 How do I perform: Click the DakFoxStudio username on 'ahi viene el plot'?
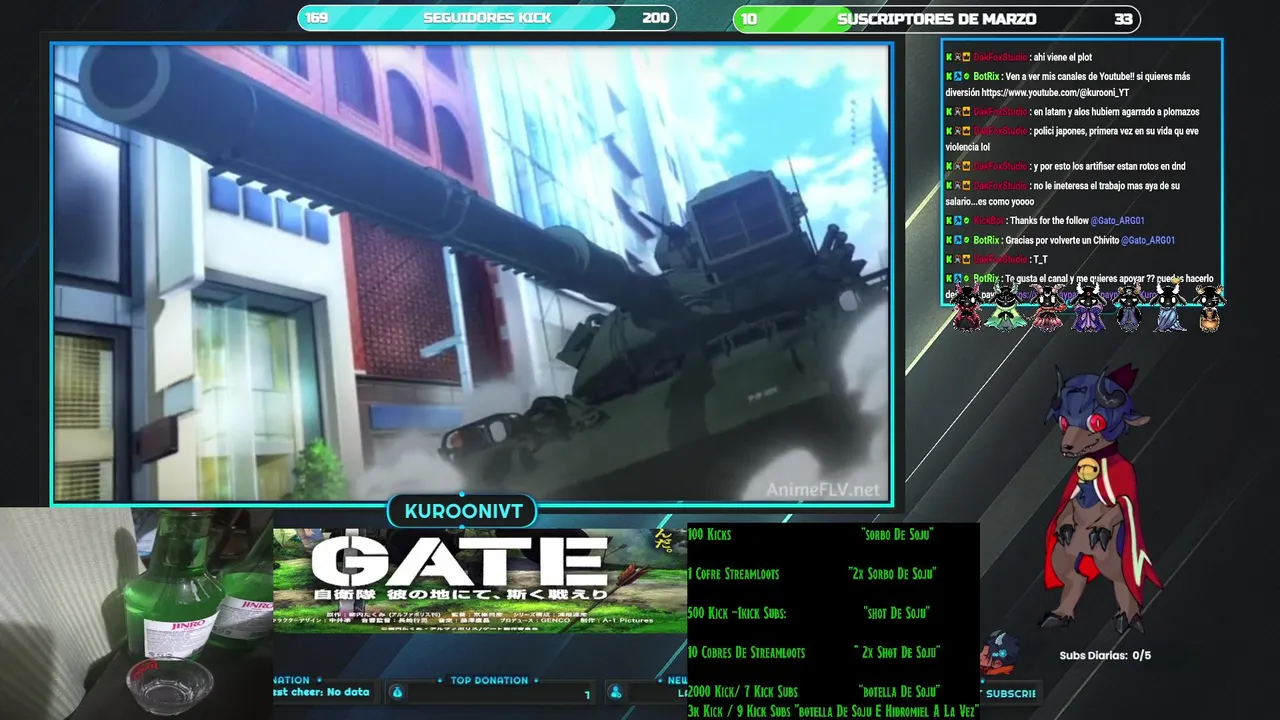[1000, 58]
